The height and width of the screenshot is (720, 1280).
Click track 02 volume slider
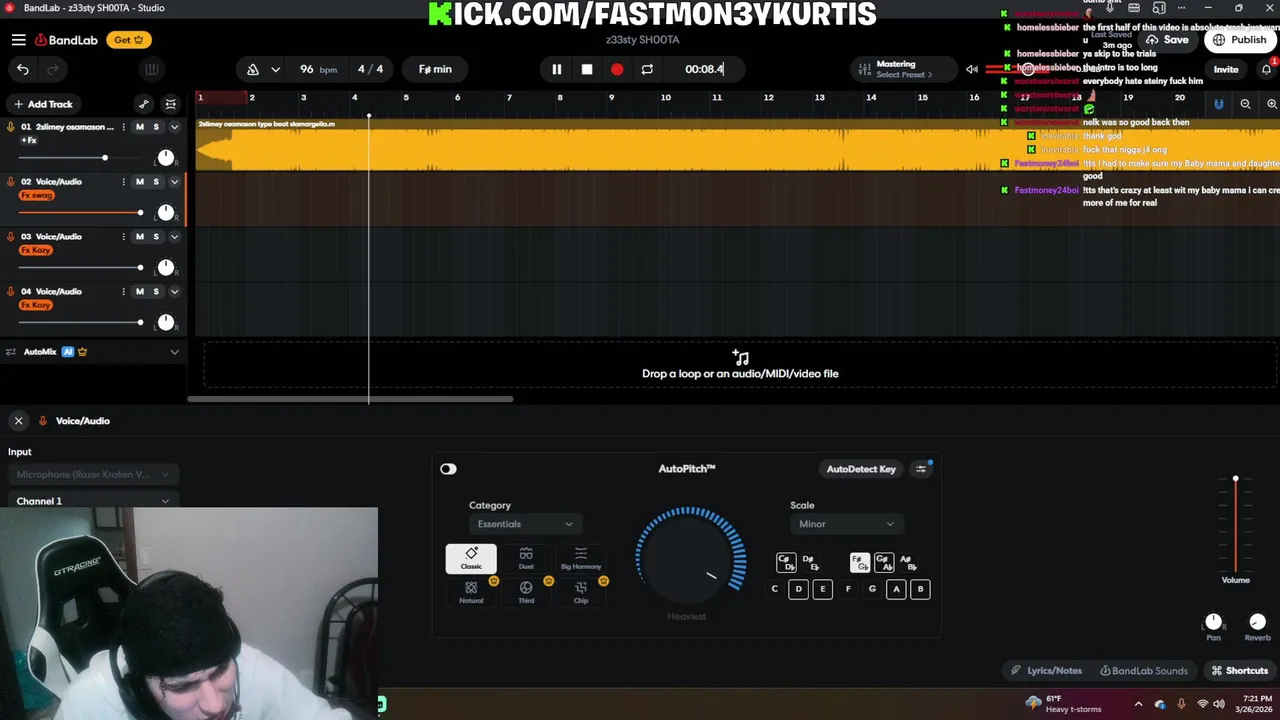pos(80,213)
